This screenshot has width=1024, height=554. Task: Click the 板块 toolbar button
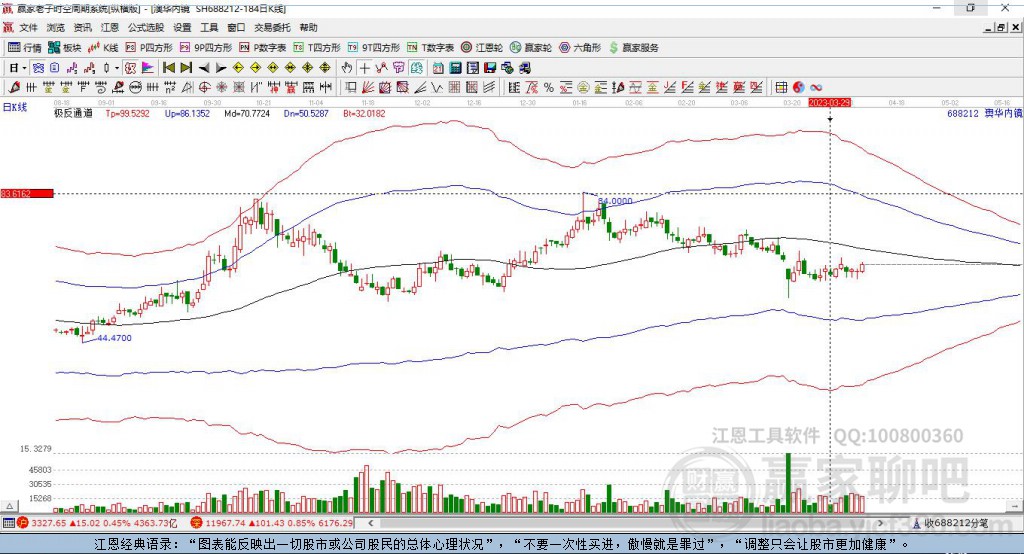[65, 48]
